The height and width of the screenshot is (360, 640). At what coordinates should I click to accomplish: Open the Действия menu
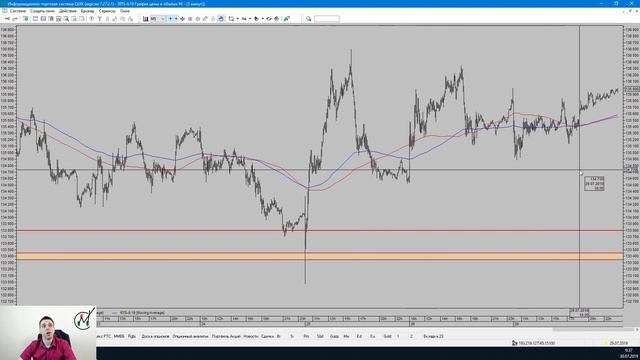pos(67,11)
